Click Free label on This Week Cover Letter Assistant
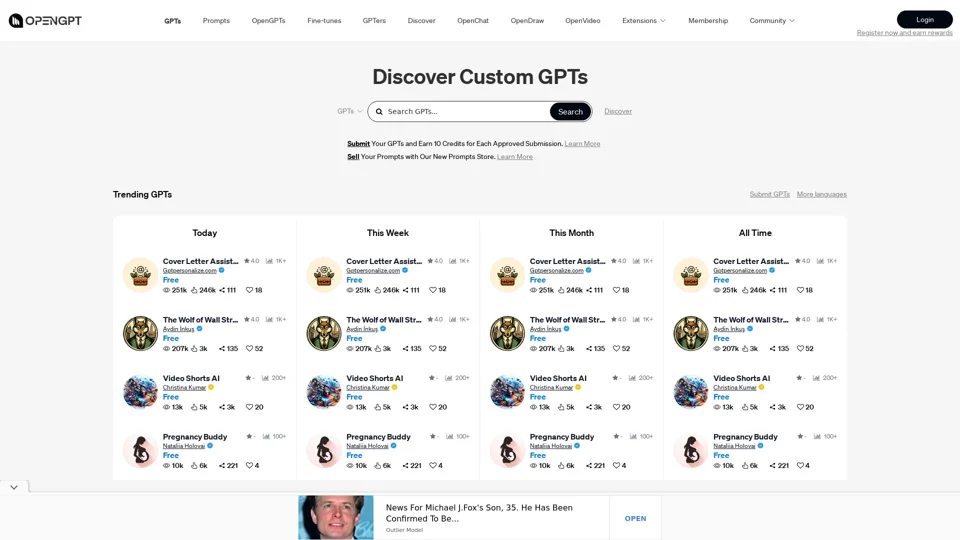The image size is (960, 540). [354, 280]
